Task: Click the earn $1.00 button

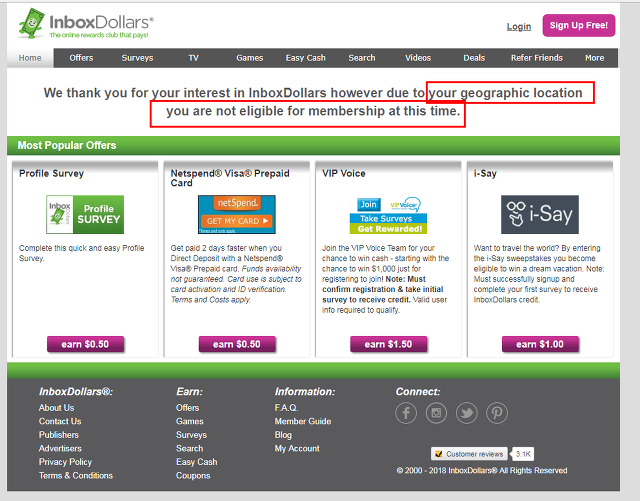Action: pos(540,344)
